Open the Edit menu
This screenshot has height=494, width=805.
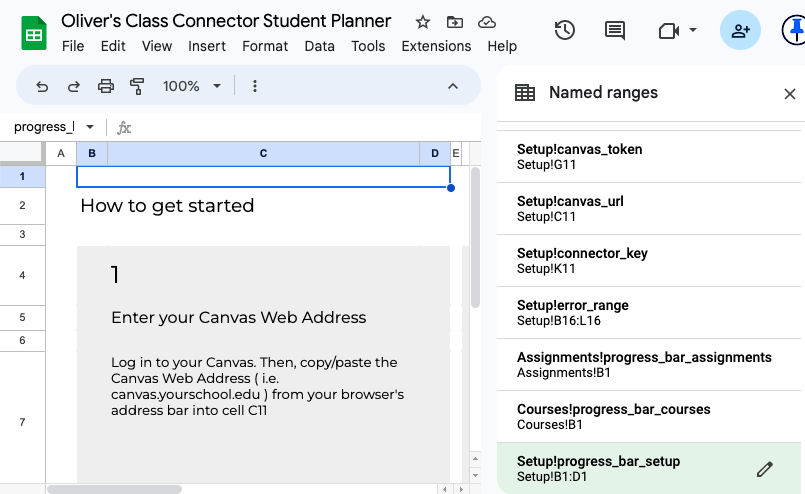point(113,46)
